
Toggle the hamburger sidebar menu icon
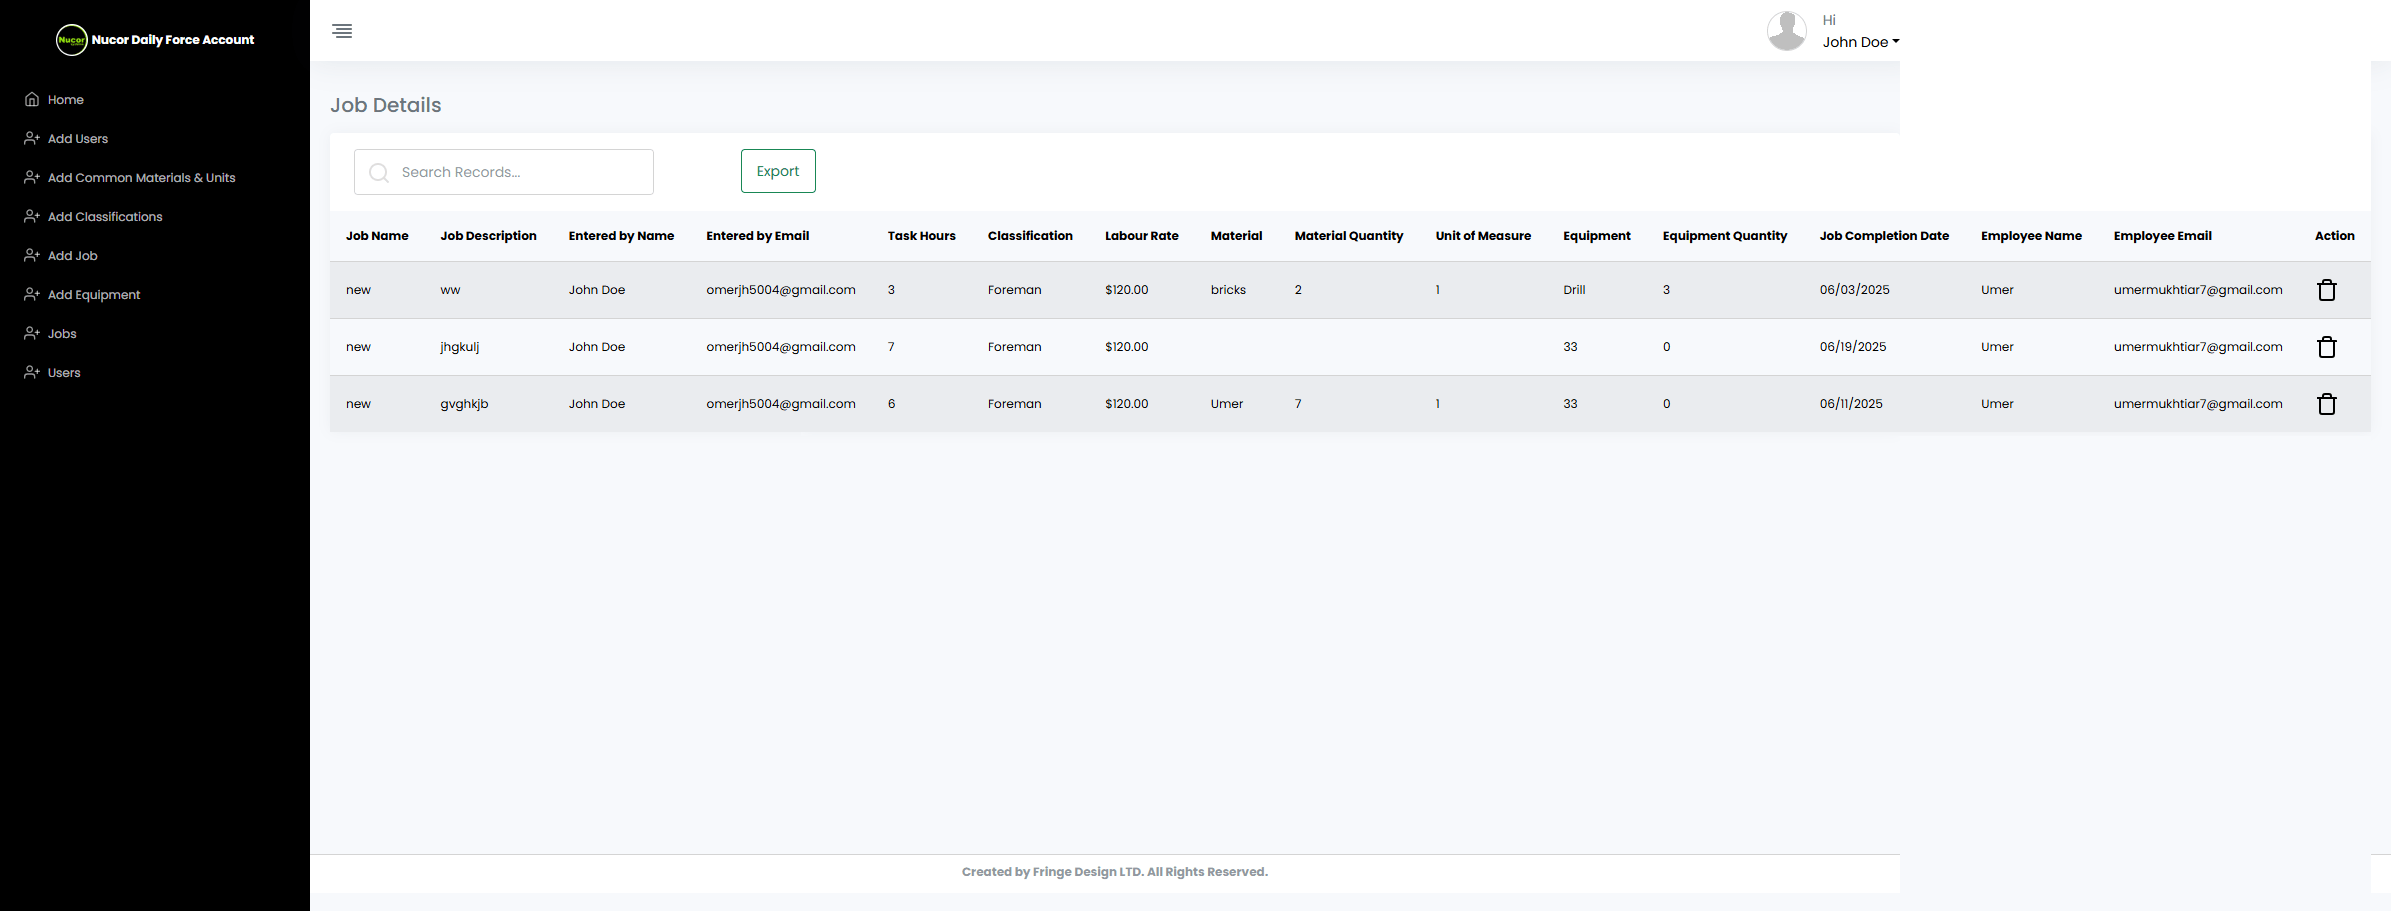point(342,31)
